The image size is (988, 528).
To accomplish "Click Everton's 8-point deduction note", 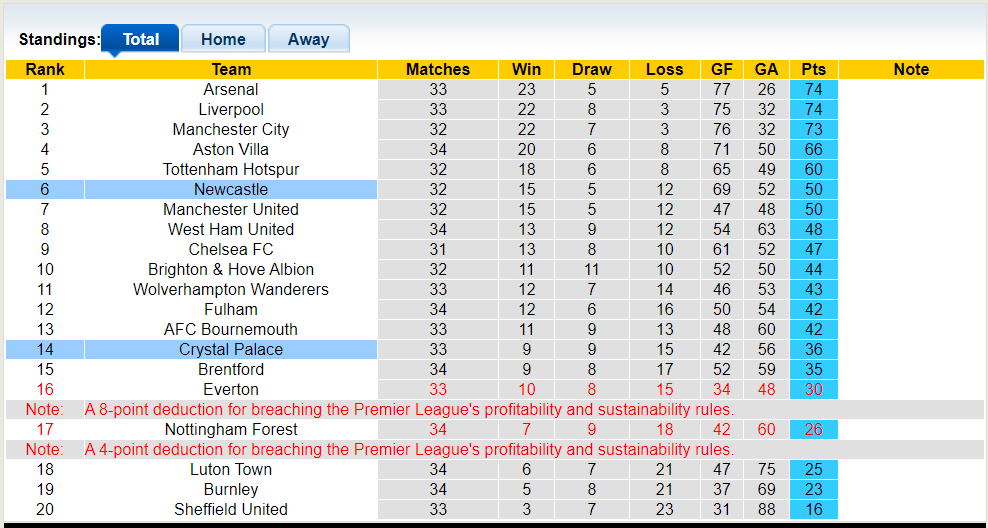I will pyautogui.click(x=409, y=409).
